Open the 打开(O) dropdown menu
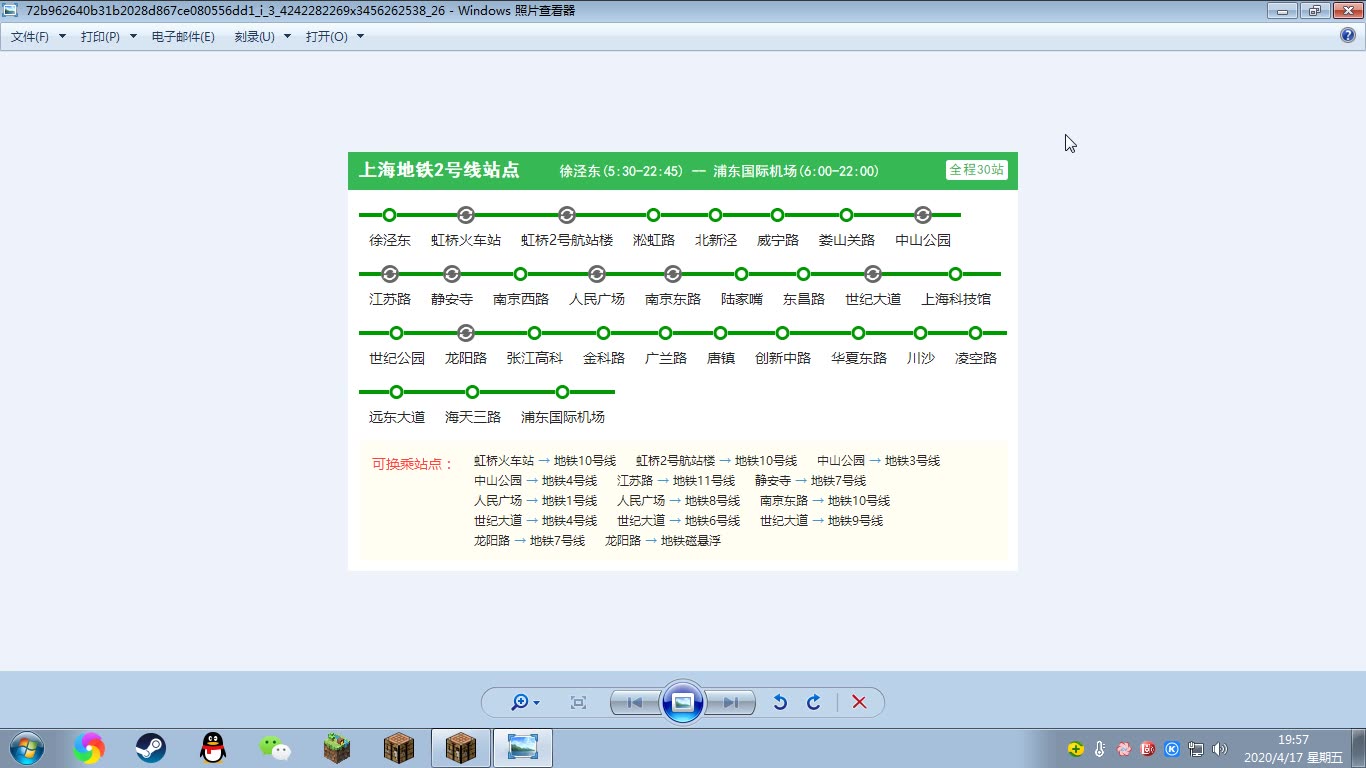Screen dimensions: 1366x768 [x=335, y=36]
